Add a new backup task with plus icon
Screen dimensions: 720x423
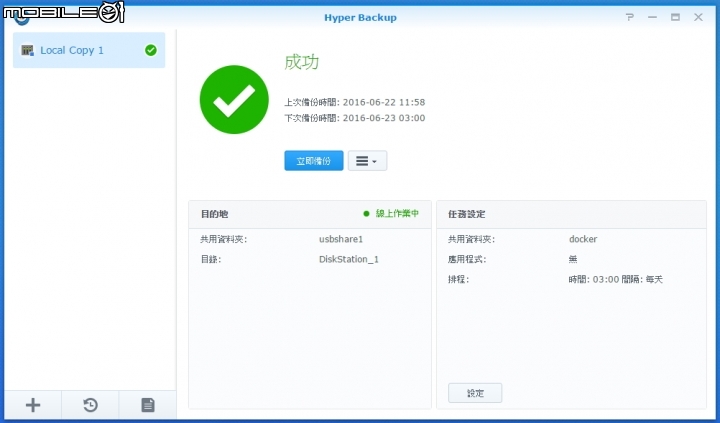(33, 405)
